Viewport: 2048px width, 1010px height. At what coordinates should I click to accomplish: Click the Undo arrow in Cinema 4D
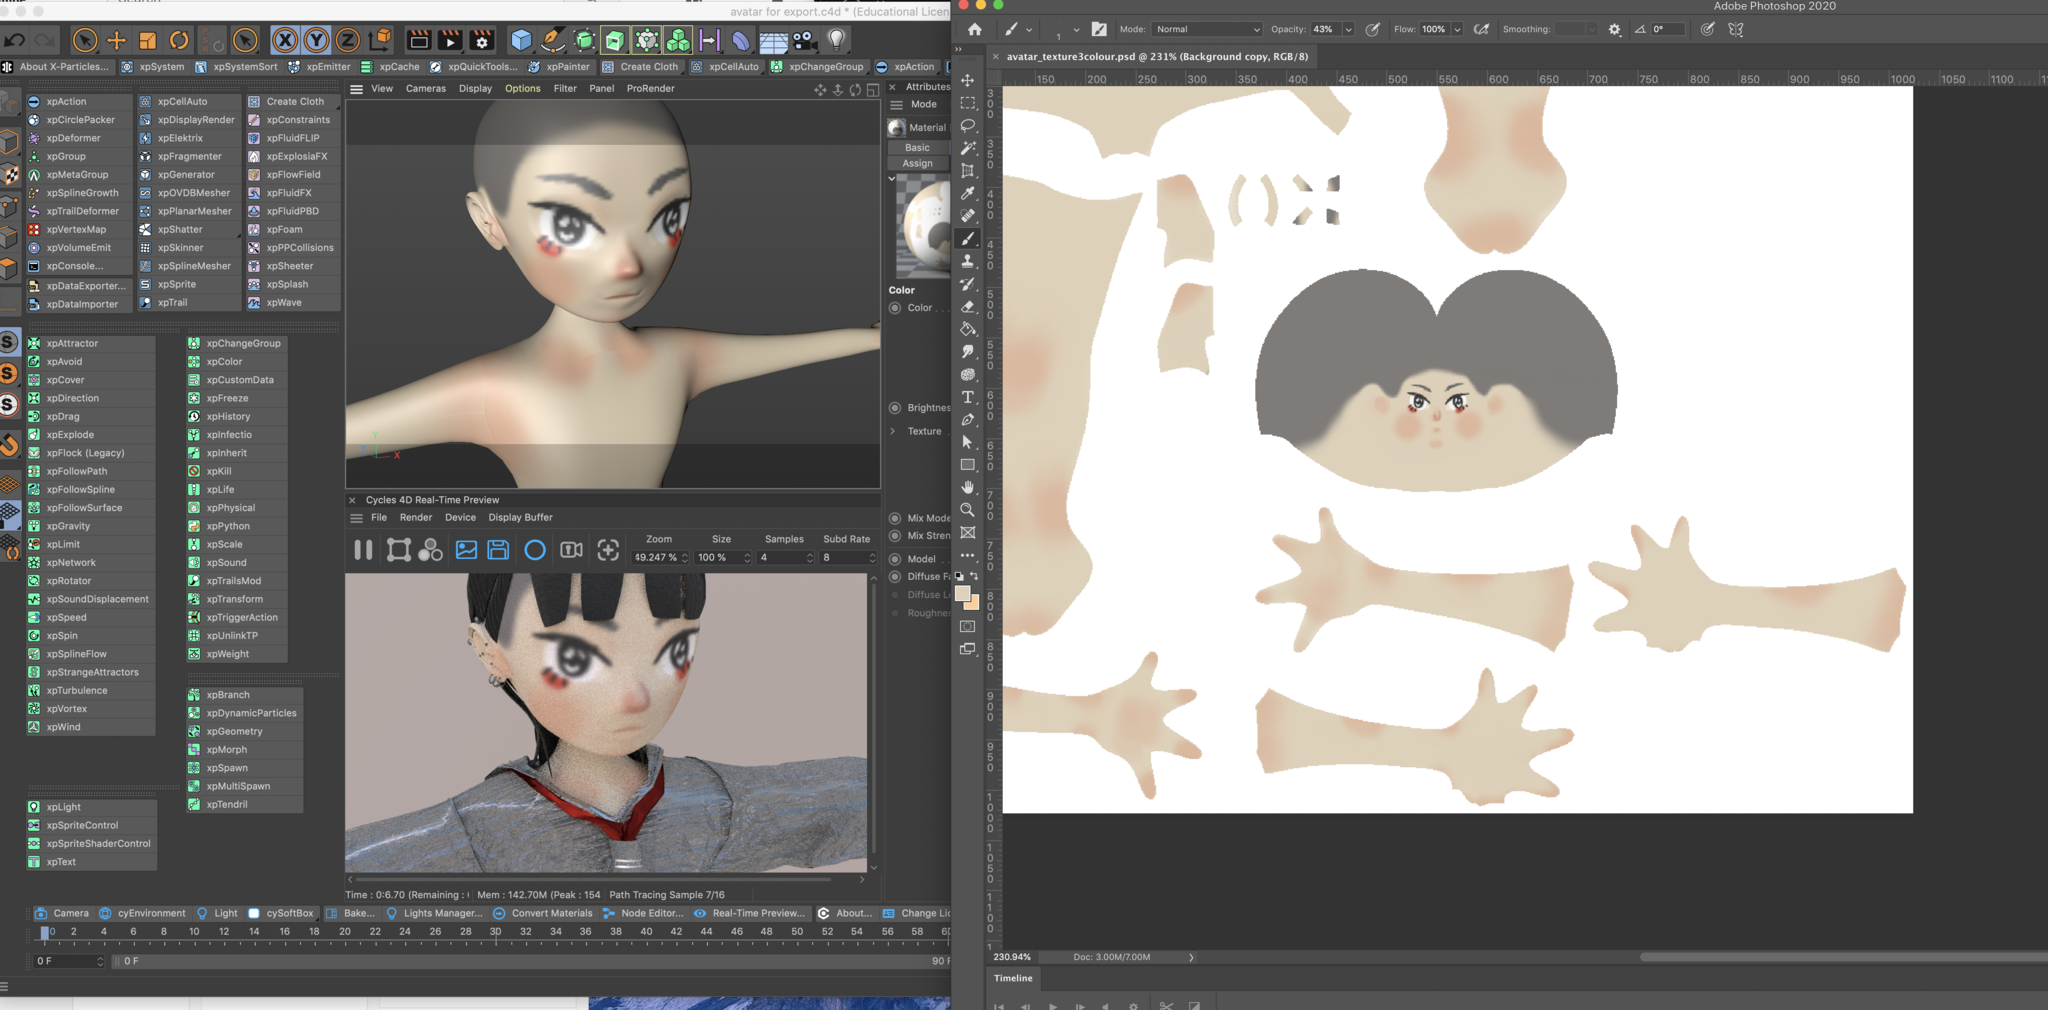coord(15,40)
